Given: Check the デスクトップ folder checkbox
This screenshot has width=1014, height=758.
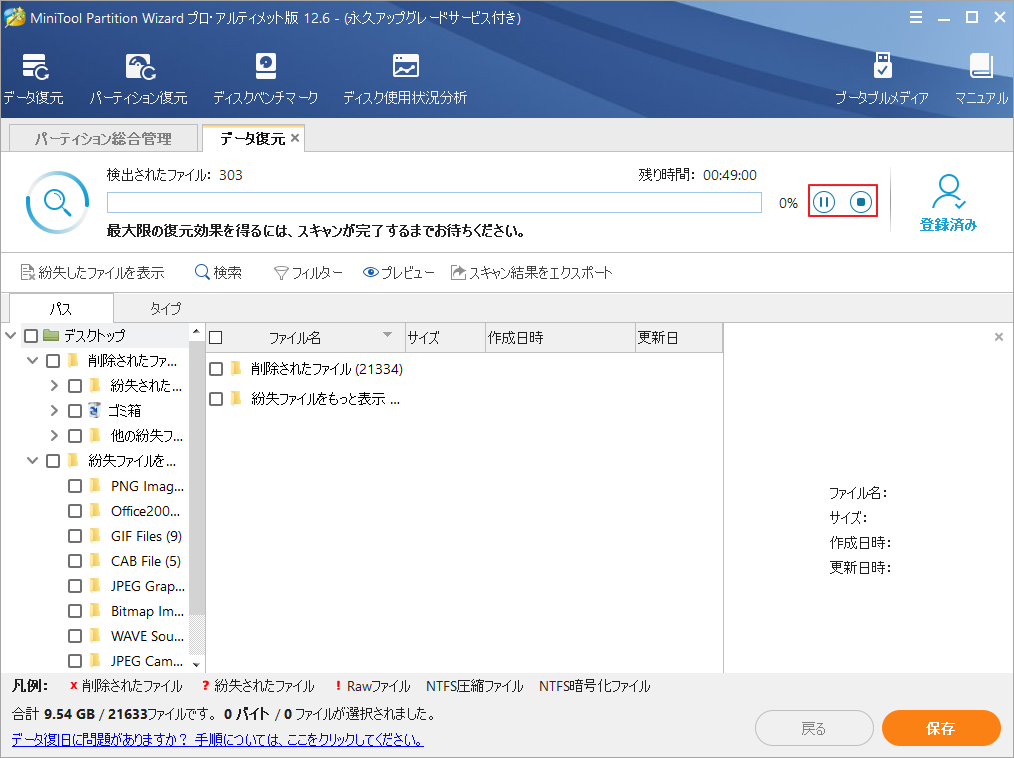Looking at the screenshot, I should 29,335.
